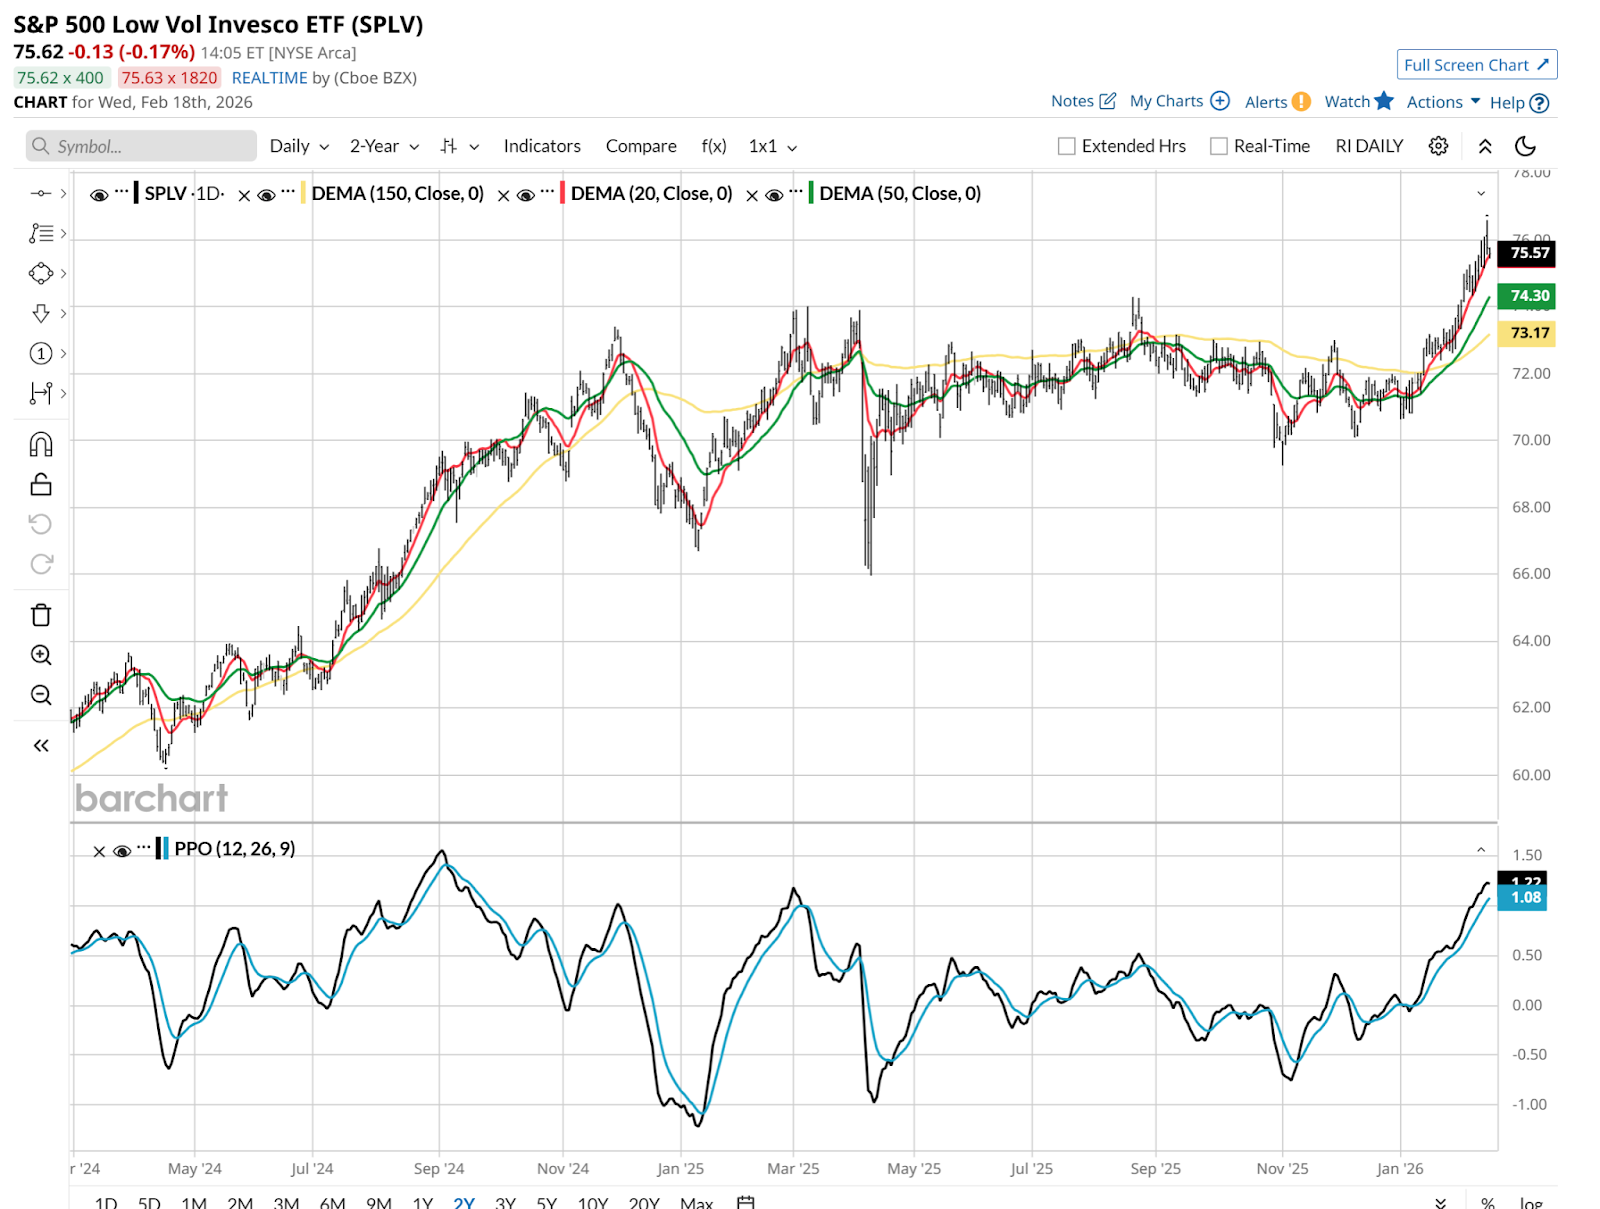
Task: Select the line drawing tool in the left toolbar
Action: coord(41,193)
